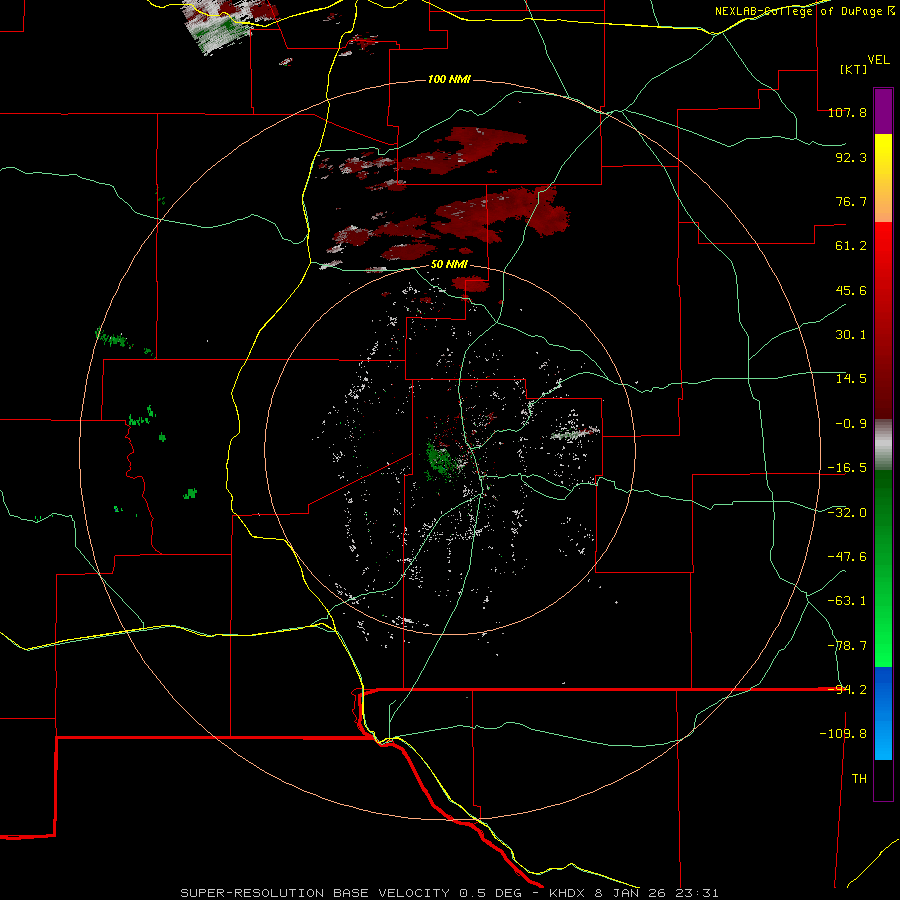Click the "[KT]" units label
900x900 pixels.
(x=853, y=69)
